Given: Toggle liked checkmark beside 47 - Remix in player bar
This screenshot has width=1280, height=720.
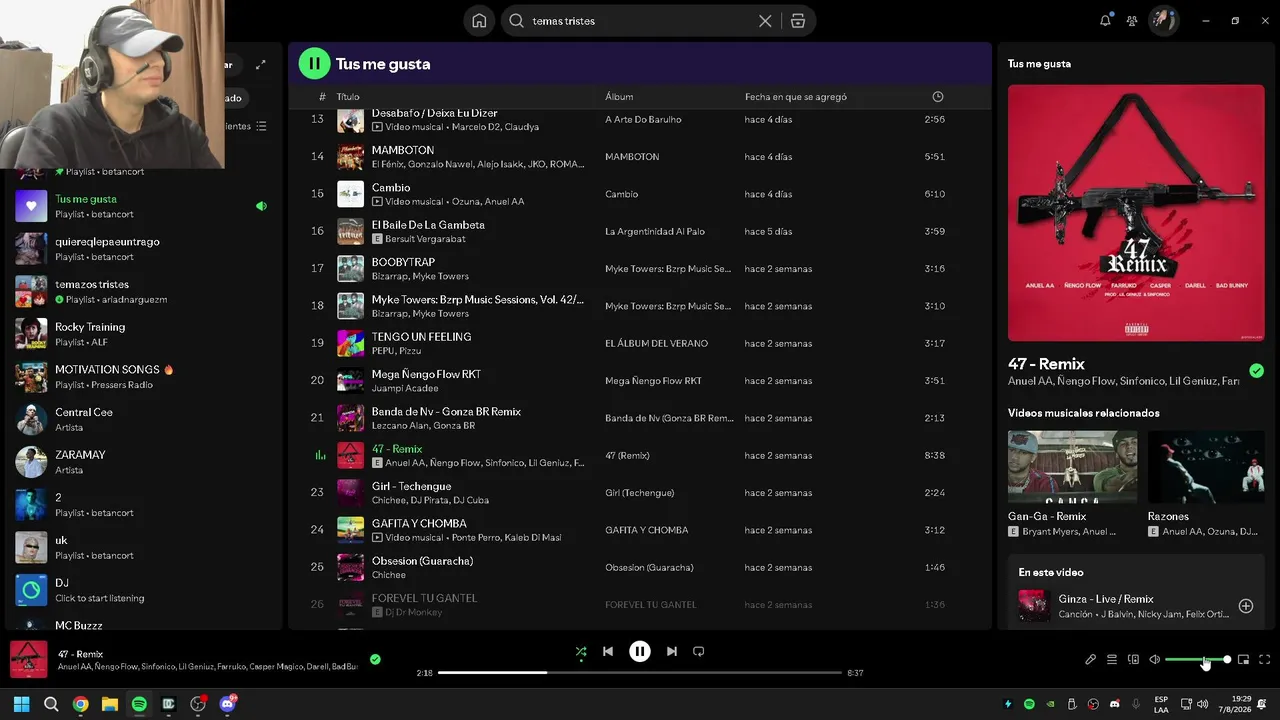Looking at the screenshot, I should click(x=375, y=660).
